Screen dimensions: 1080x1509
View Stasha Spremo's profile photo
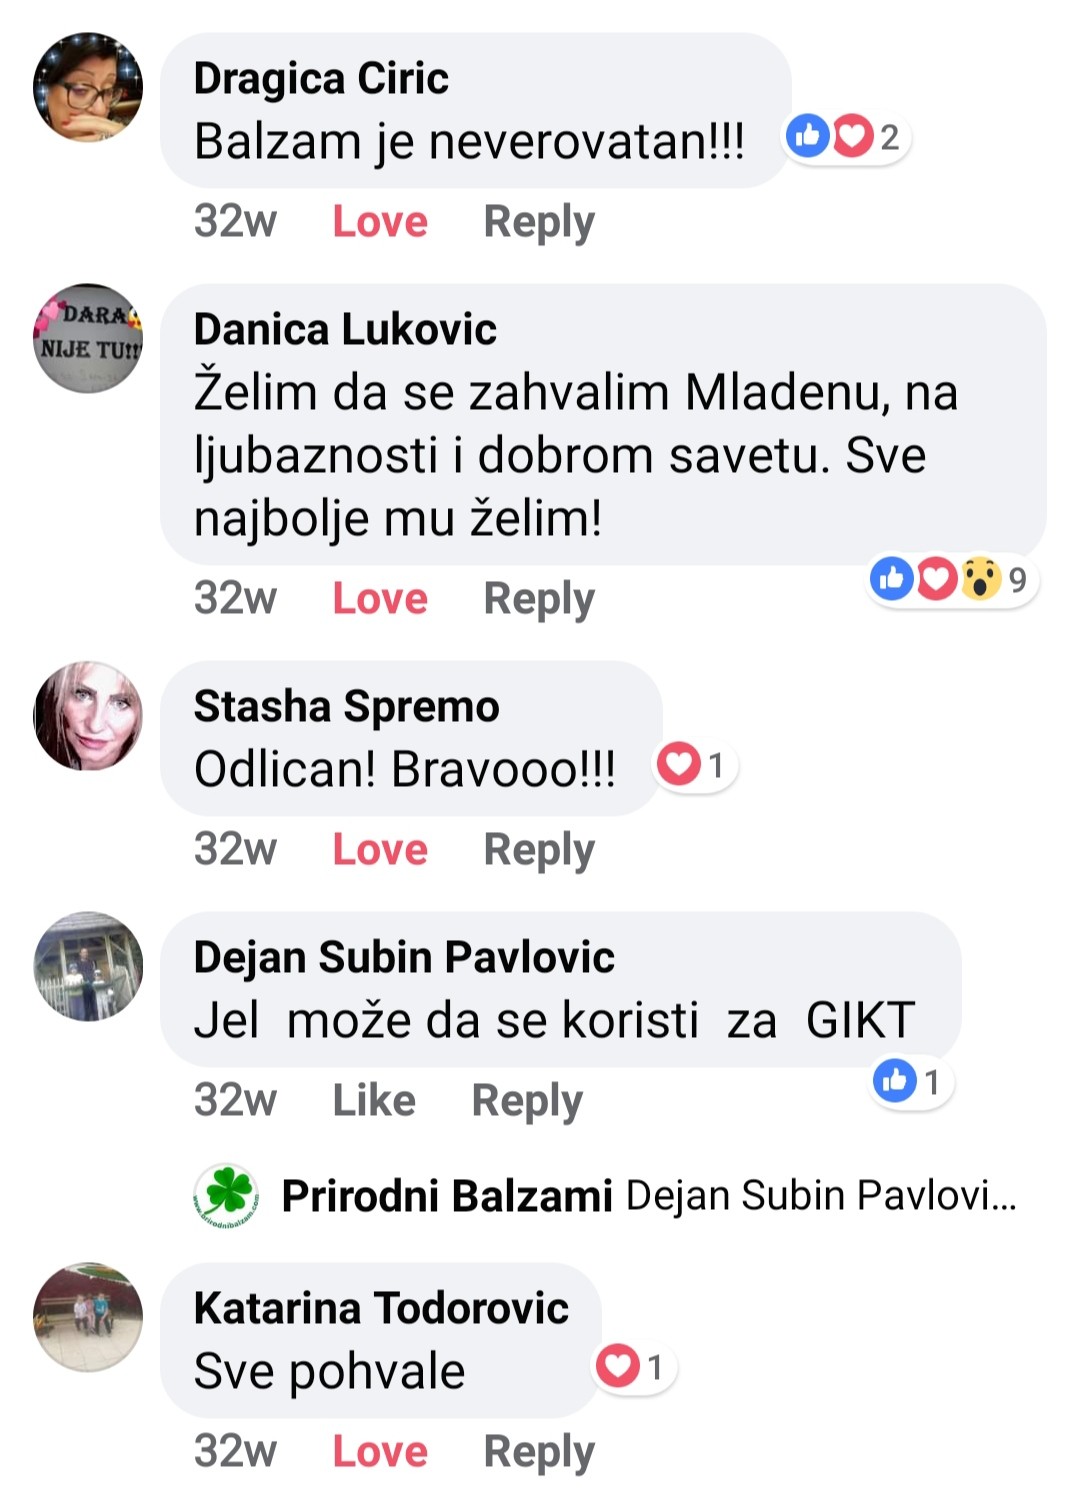(x=88, y=715)
